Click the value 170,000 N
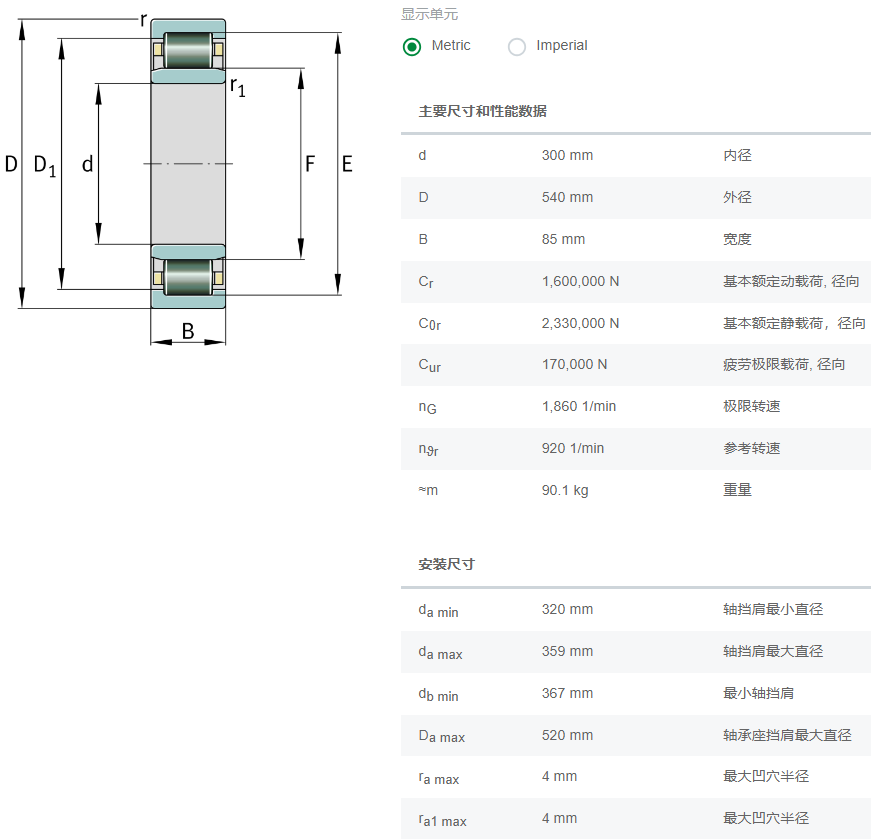871x839 pixels. click(574, 364)
